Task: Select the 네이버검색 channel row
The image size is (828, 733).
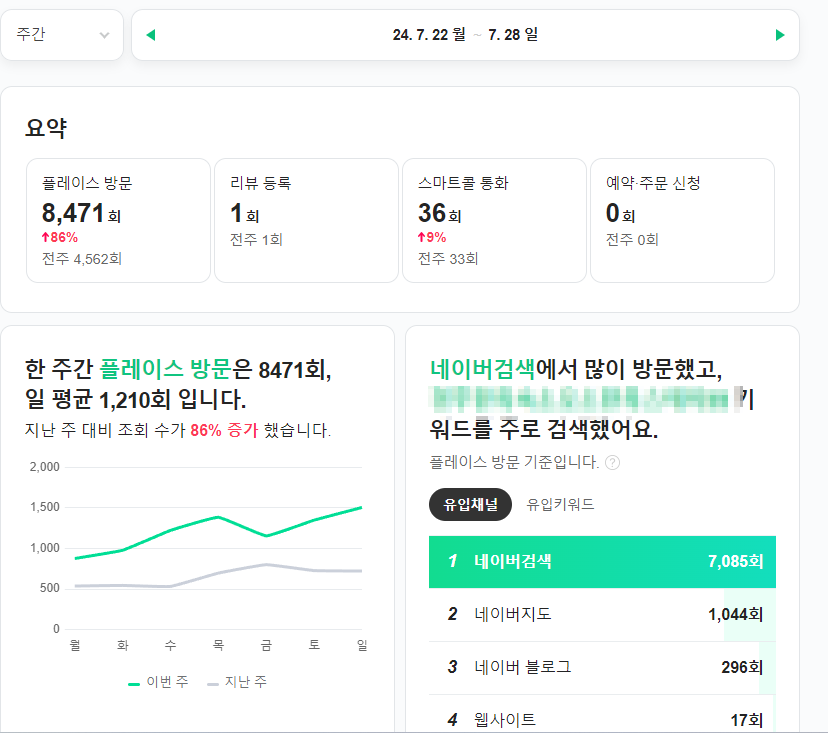Action: (x=603, y=562)
